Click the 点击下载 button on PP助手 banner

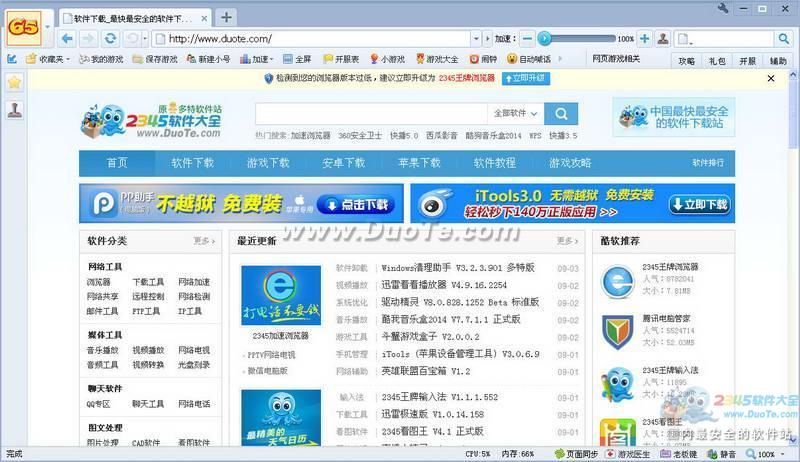356,205
